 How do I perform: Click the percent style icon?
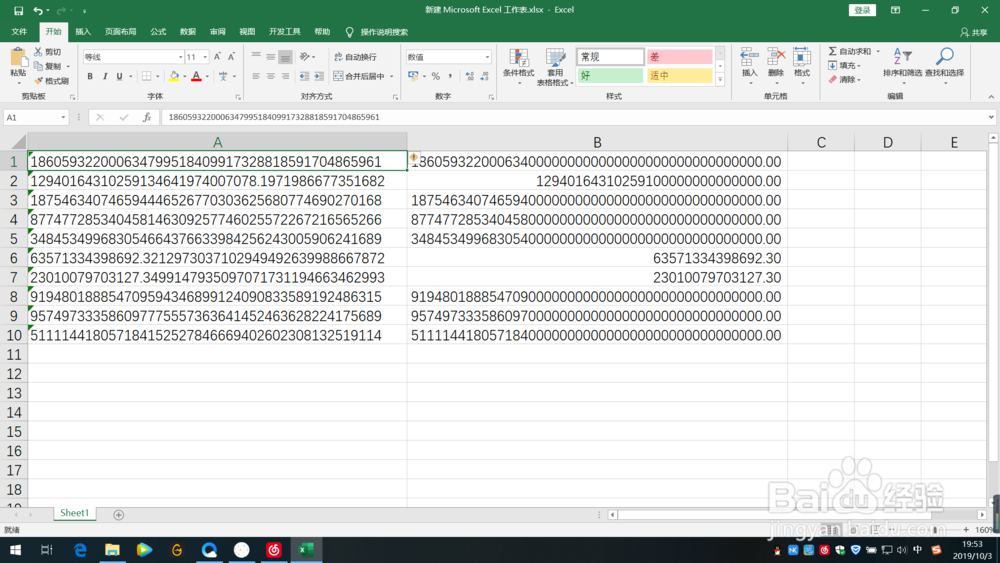[436, 77]
